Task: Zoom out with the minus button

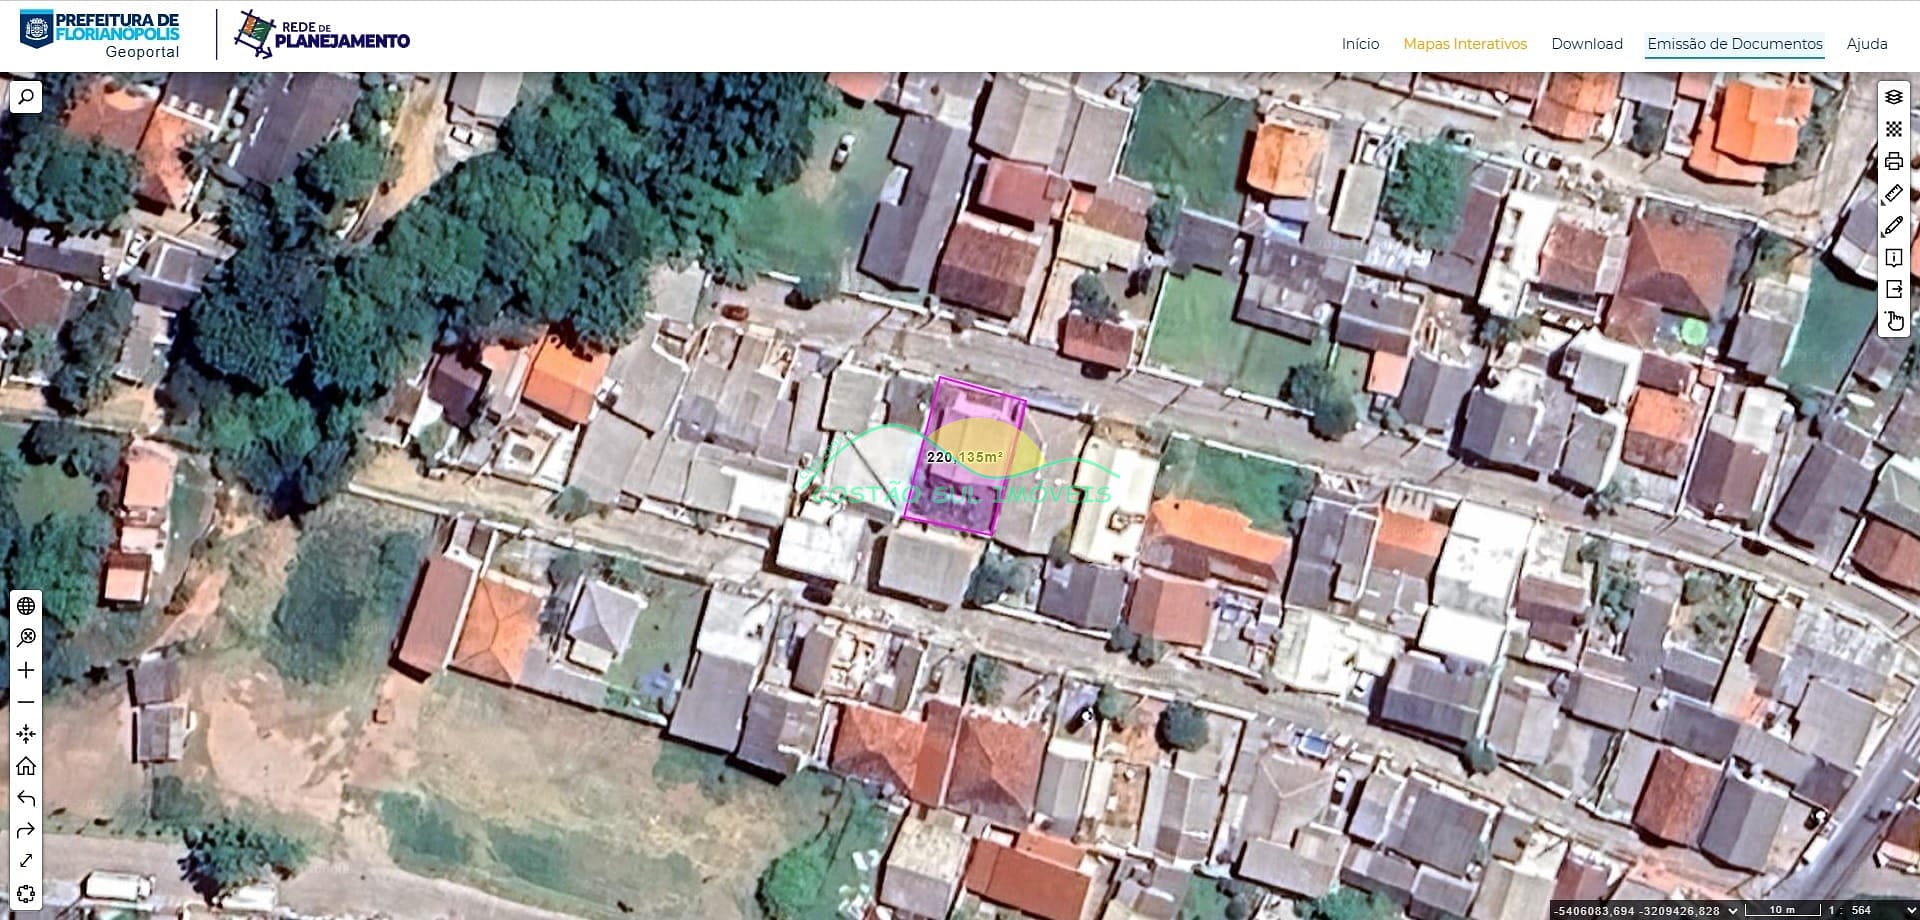Action: (x=26, y=702)
